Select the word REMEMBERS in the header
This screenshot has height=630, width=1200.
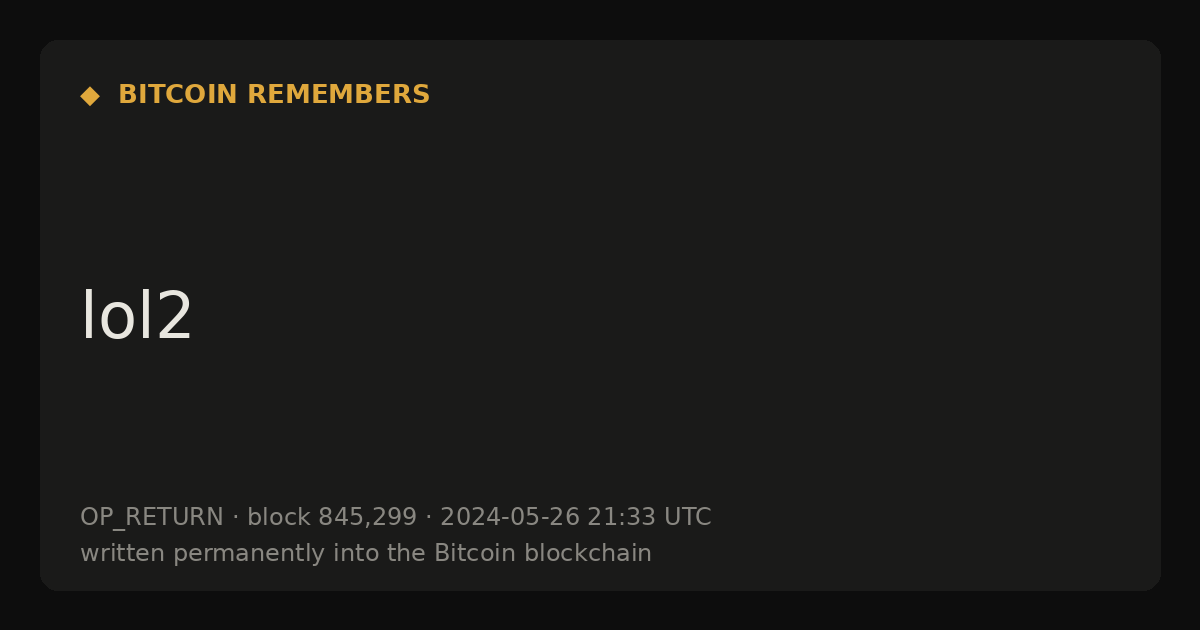coord(338,95)
